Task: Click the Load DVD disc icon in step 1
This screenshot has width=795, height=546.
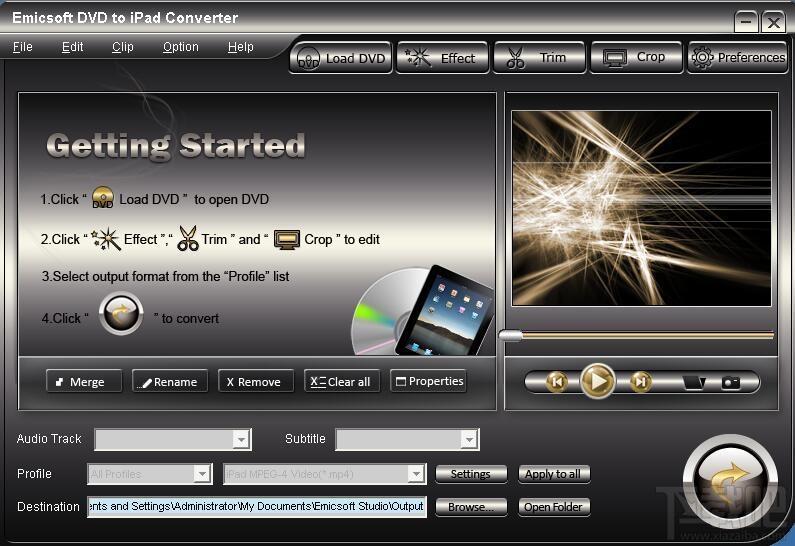Action: pyautogui.click(x=103, y=198)
